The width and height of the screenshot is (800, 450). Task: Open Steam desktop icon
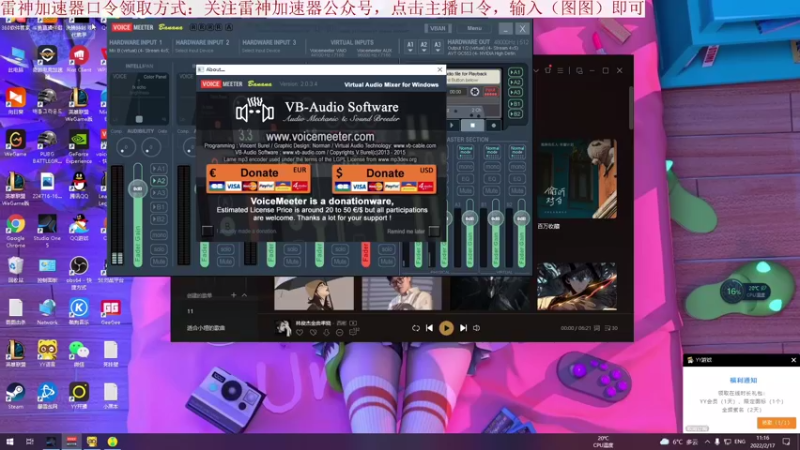15,396
